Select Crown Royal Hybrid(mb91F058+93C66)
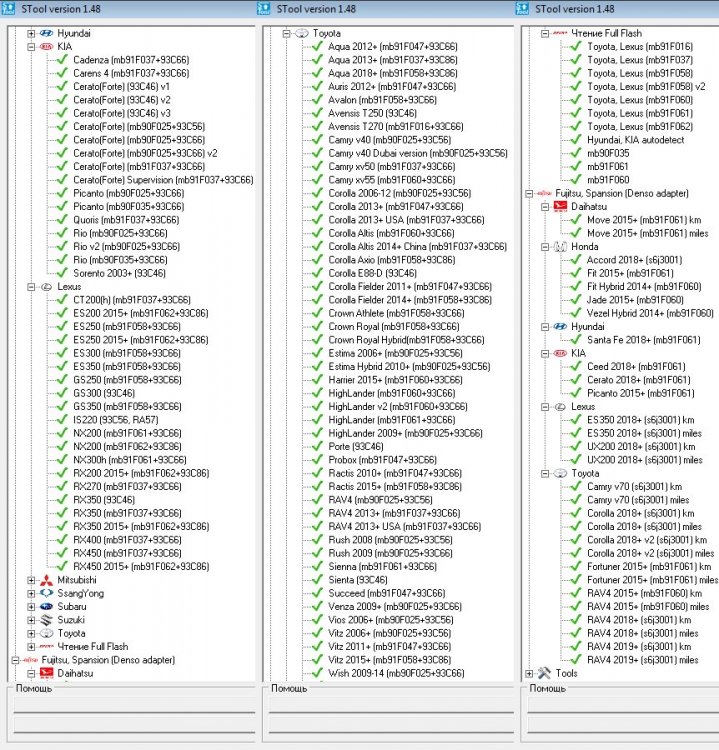The height and width of the screenshot is (750, 719). [407, 340]
